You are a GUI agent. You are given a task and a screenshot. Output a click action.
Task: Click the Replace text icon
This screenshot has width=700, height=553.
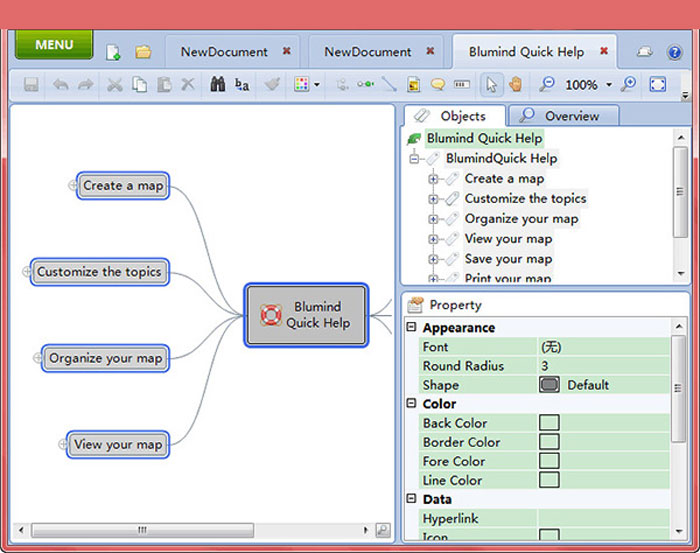(x=242, y=84)
